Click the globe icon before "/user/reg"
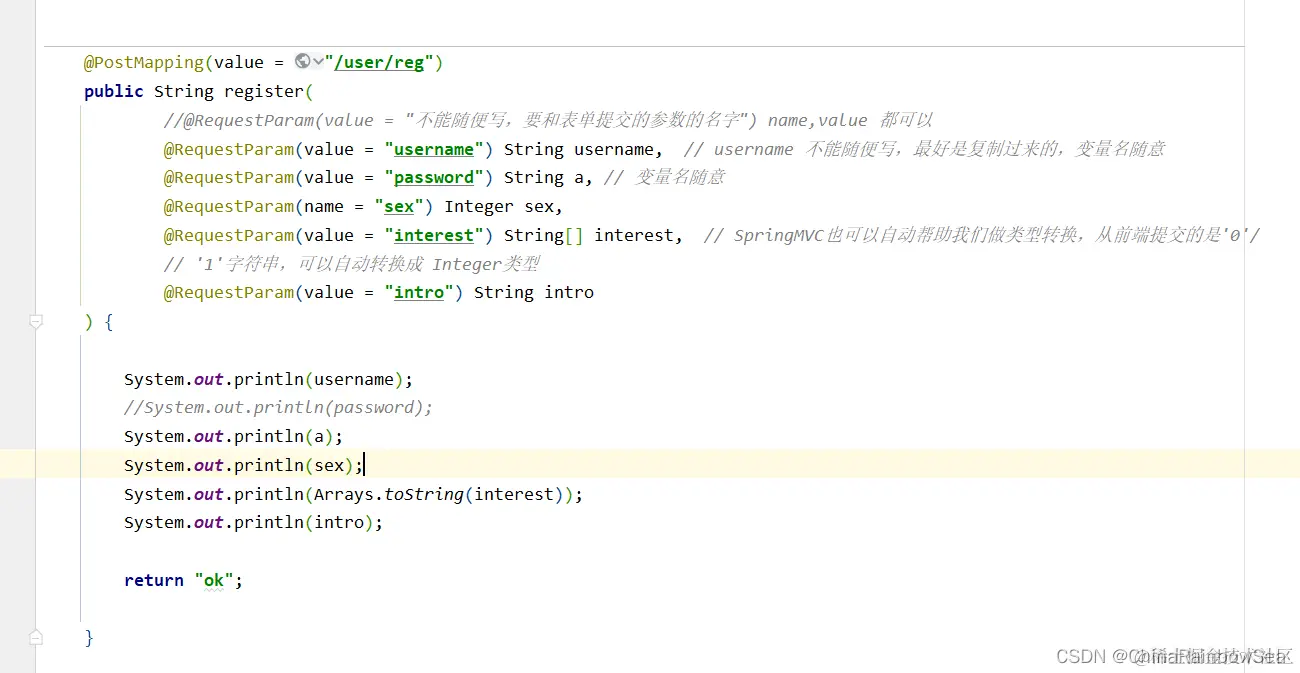 (303, 61)
